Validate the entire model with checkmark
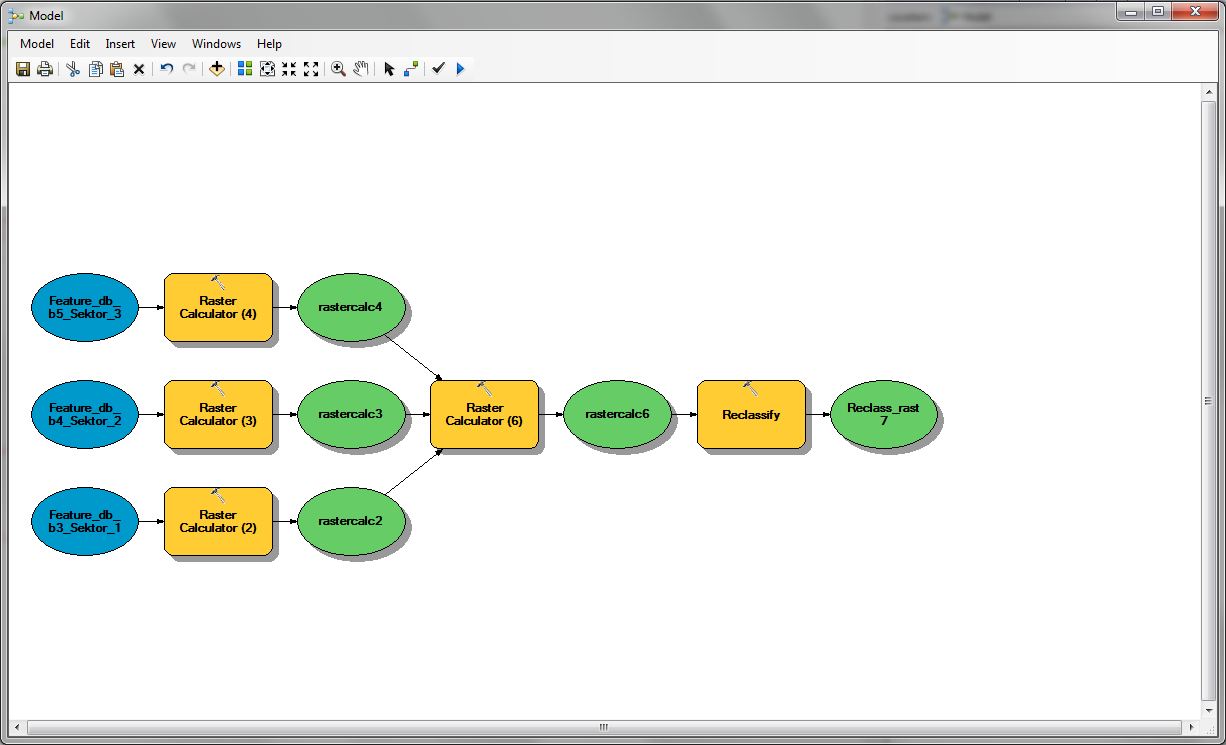The height and width of the screenshot is (745, 1226). (438, 69)
